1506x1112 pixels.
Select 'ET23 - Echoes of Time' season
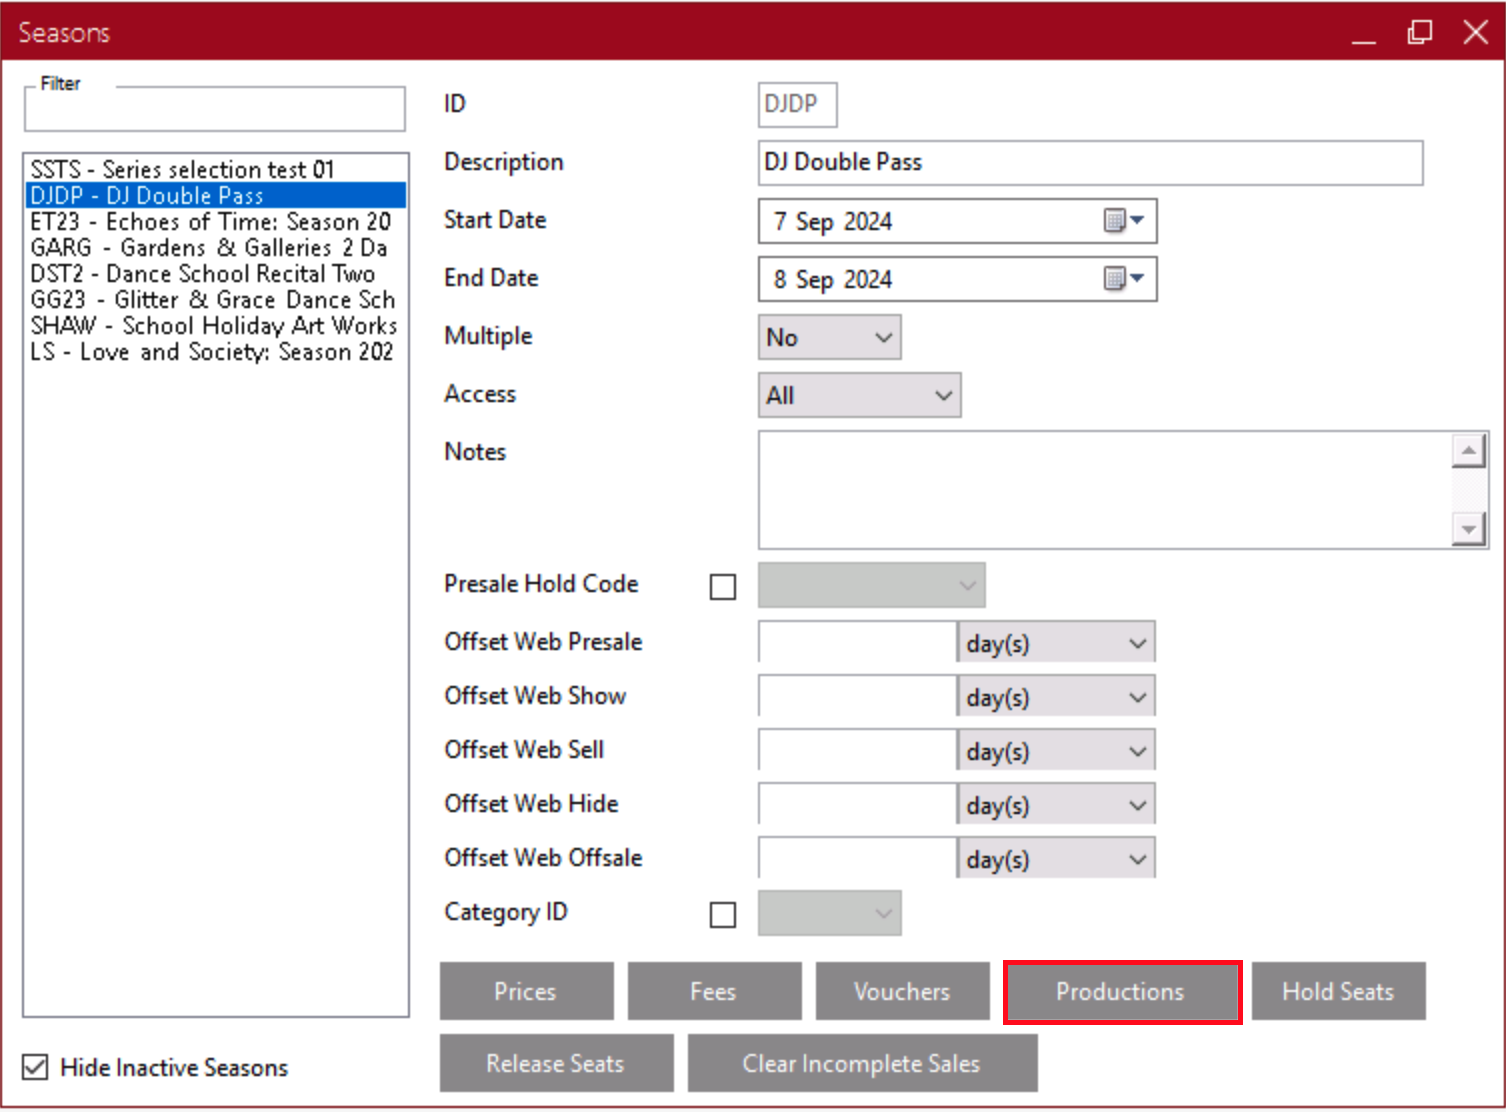(x=216, y=221)
